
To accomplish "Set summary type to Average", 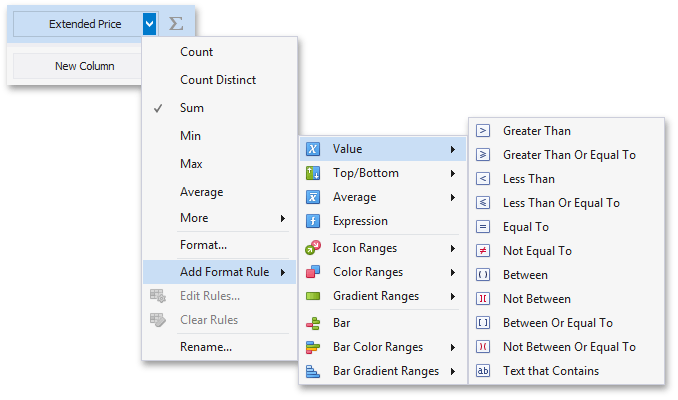I will (x=201, y=192).
